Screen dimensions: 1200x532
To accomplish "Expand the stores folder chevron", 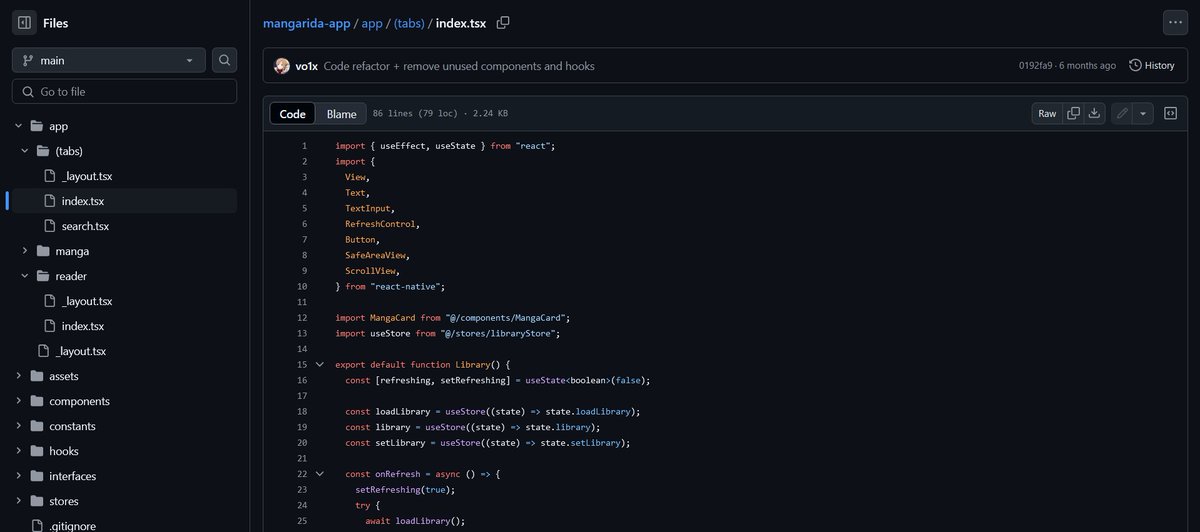I will 18,501.
